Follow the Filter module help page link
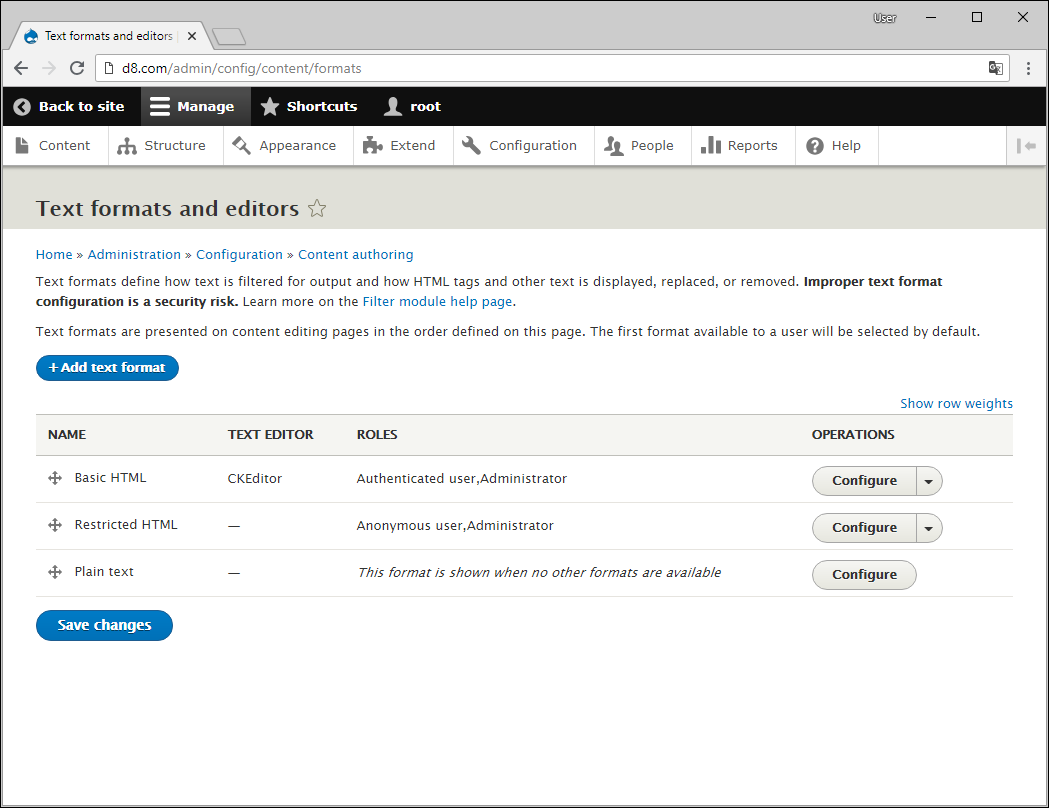Screen dimensions: 1049x808 [x=437, y=301]
